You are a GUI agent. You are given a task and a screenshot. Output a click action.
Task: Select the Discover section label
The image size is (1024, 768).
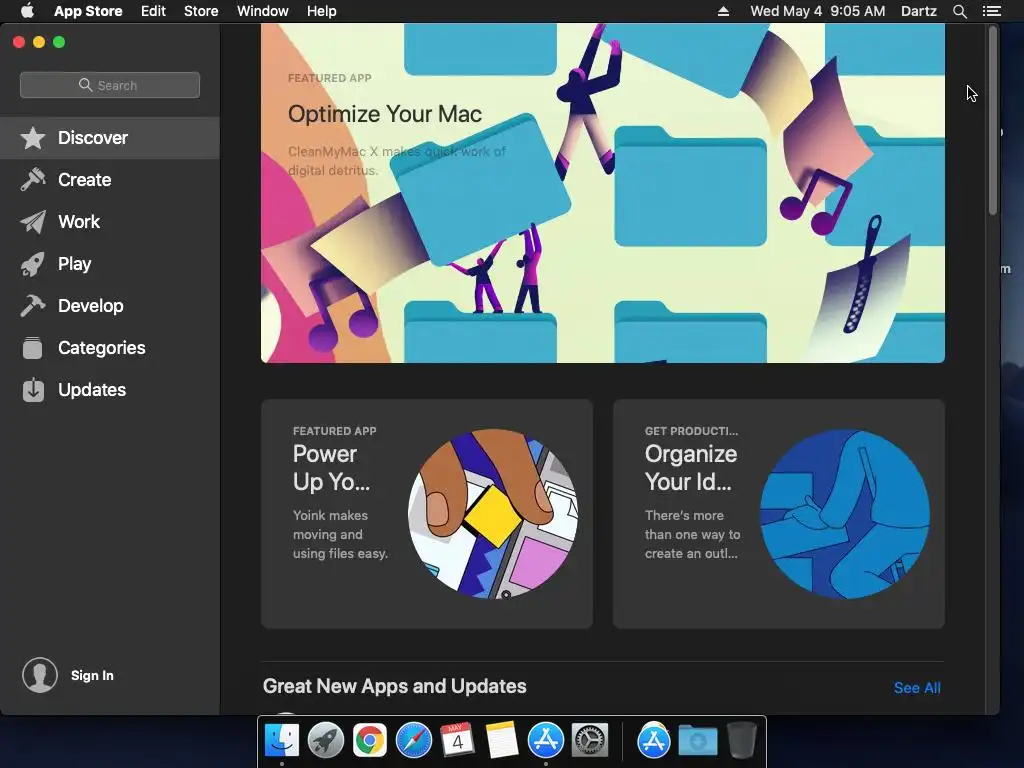tap(93, 138)
